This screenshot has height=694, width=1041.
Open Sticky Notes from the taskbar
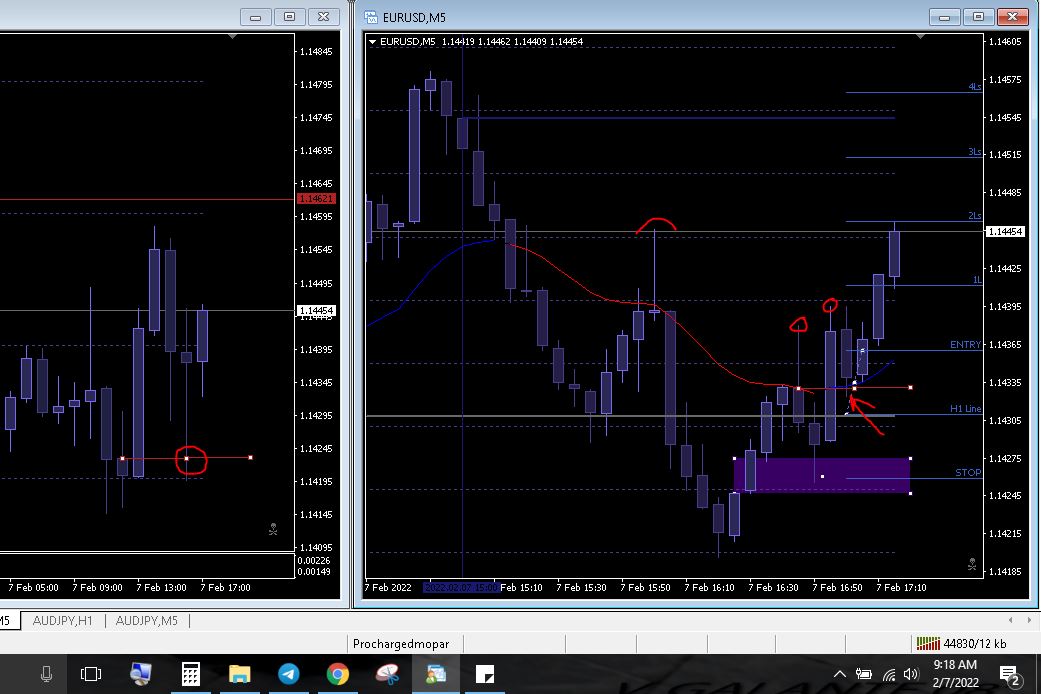coord(485,674)
